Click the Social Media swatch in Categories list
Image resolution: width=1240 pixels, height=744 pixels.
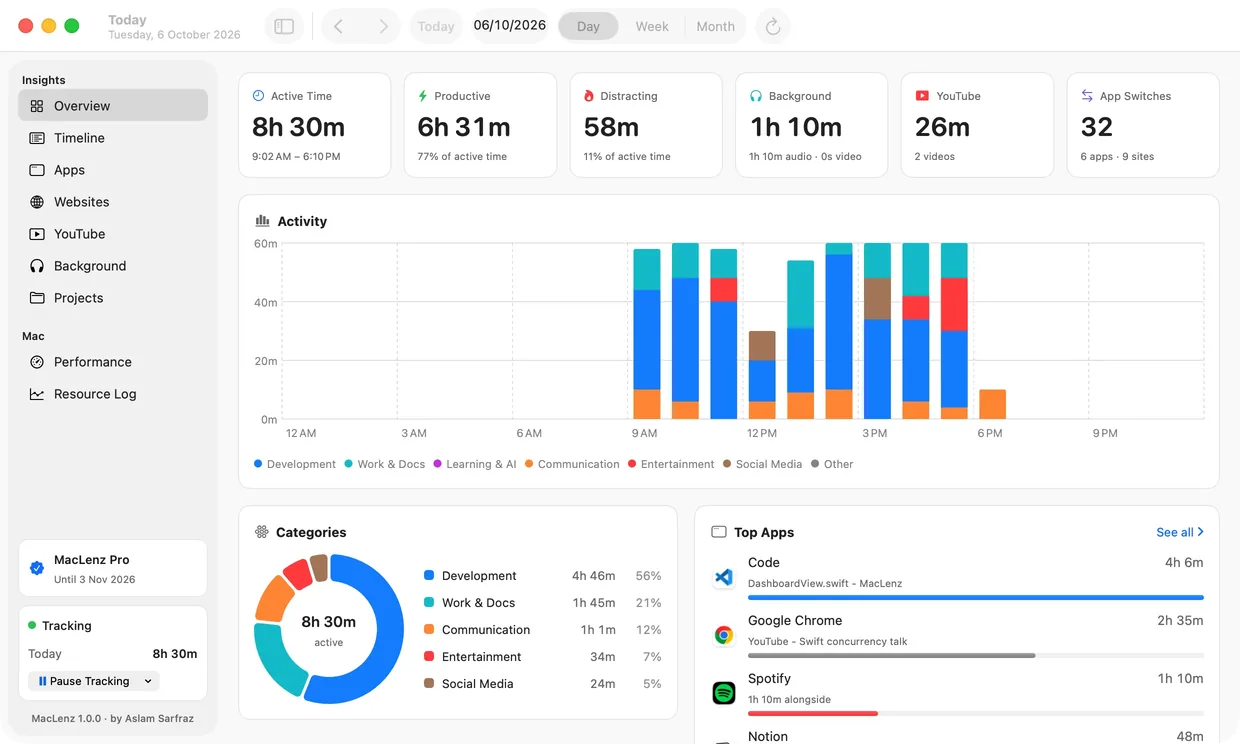tap(429, 684)
